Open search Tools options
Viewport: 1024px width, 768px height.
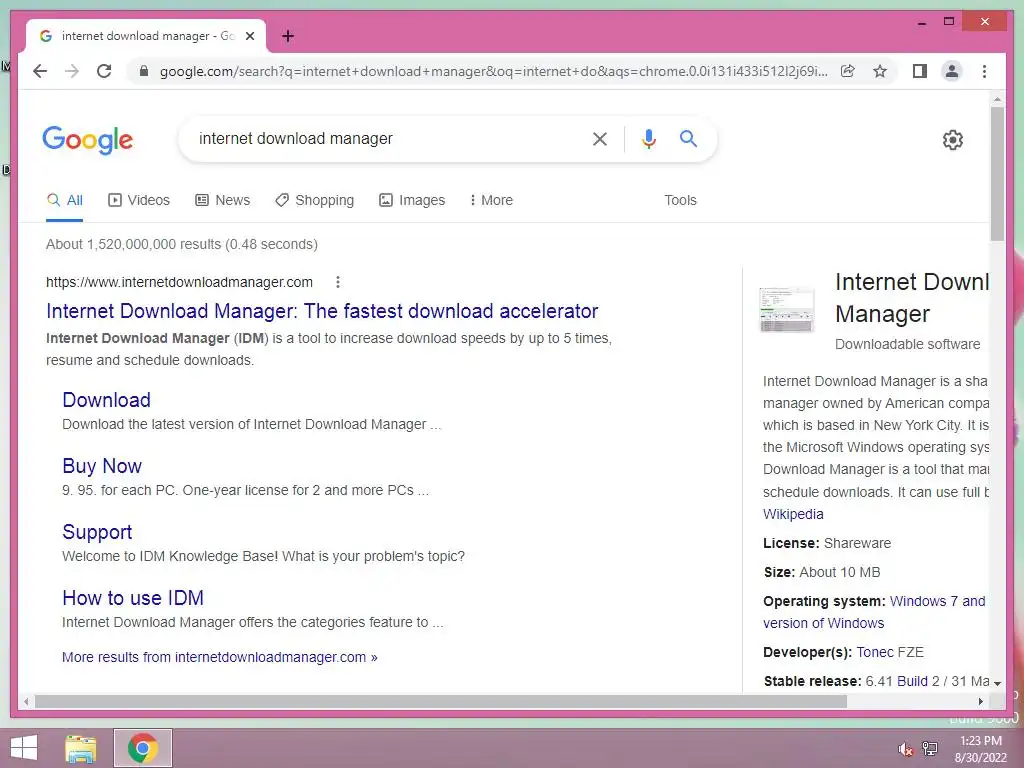[680, 200]
